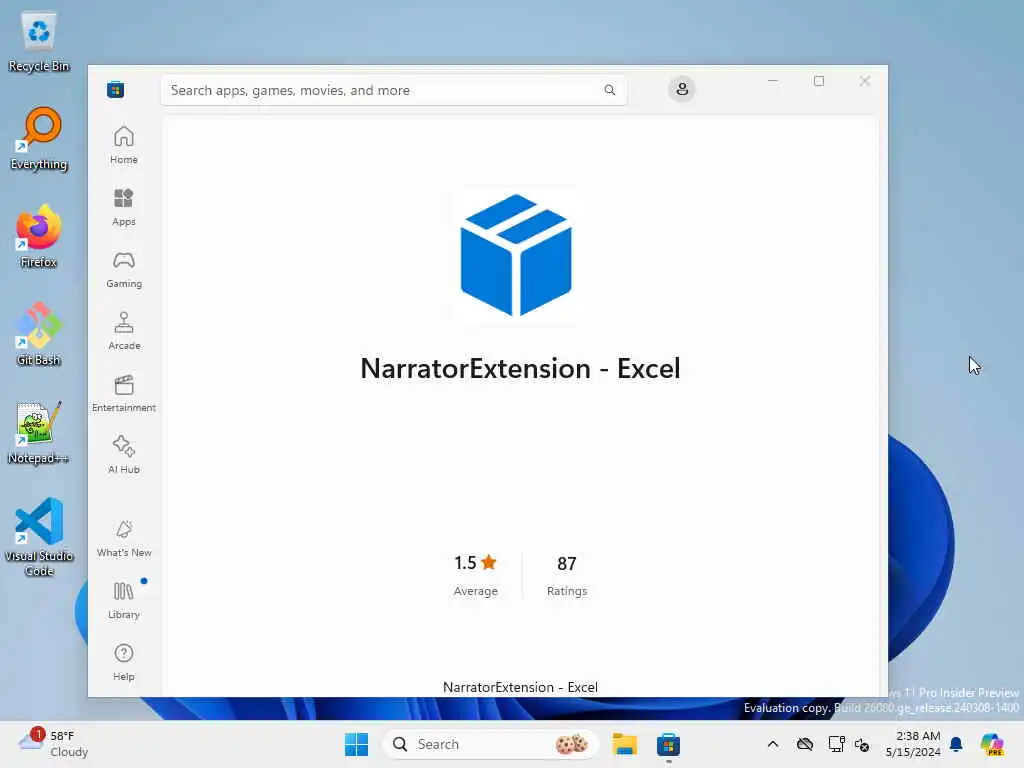Open the Gaming section
This screenshot has height=768, width=1024.
point(123,269)
